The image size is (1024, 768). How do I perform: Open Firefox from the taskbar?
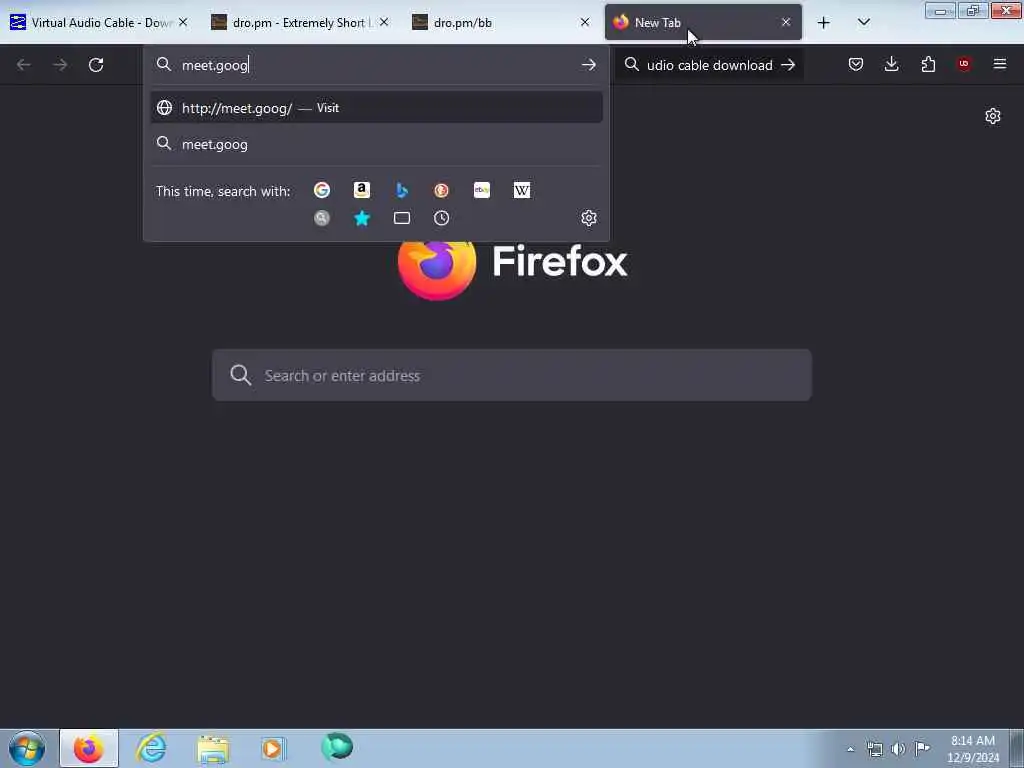point(89,748)
